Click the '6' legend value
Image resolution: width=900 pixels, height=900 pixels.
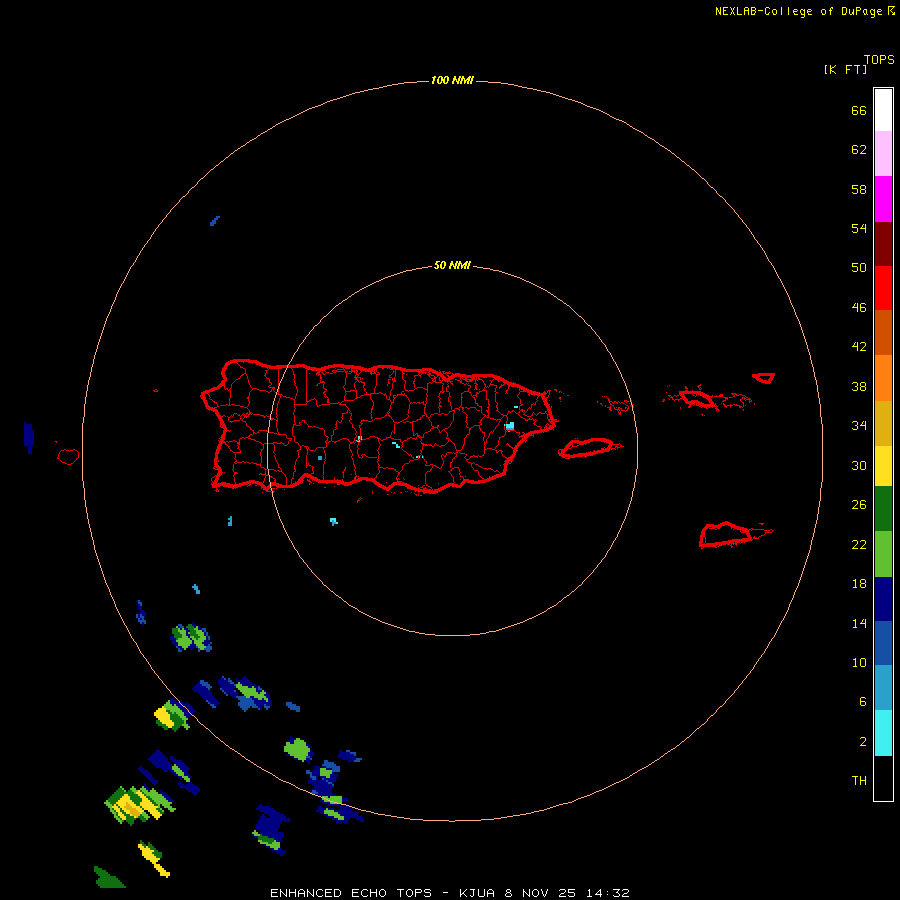point(863,702)
